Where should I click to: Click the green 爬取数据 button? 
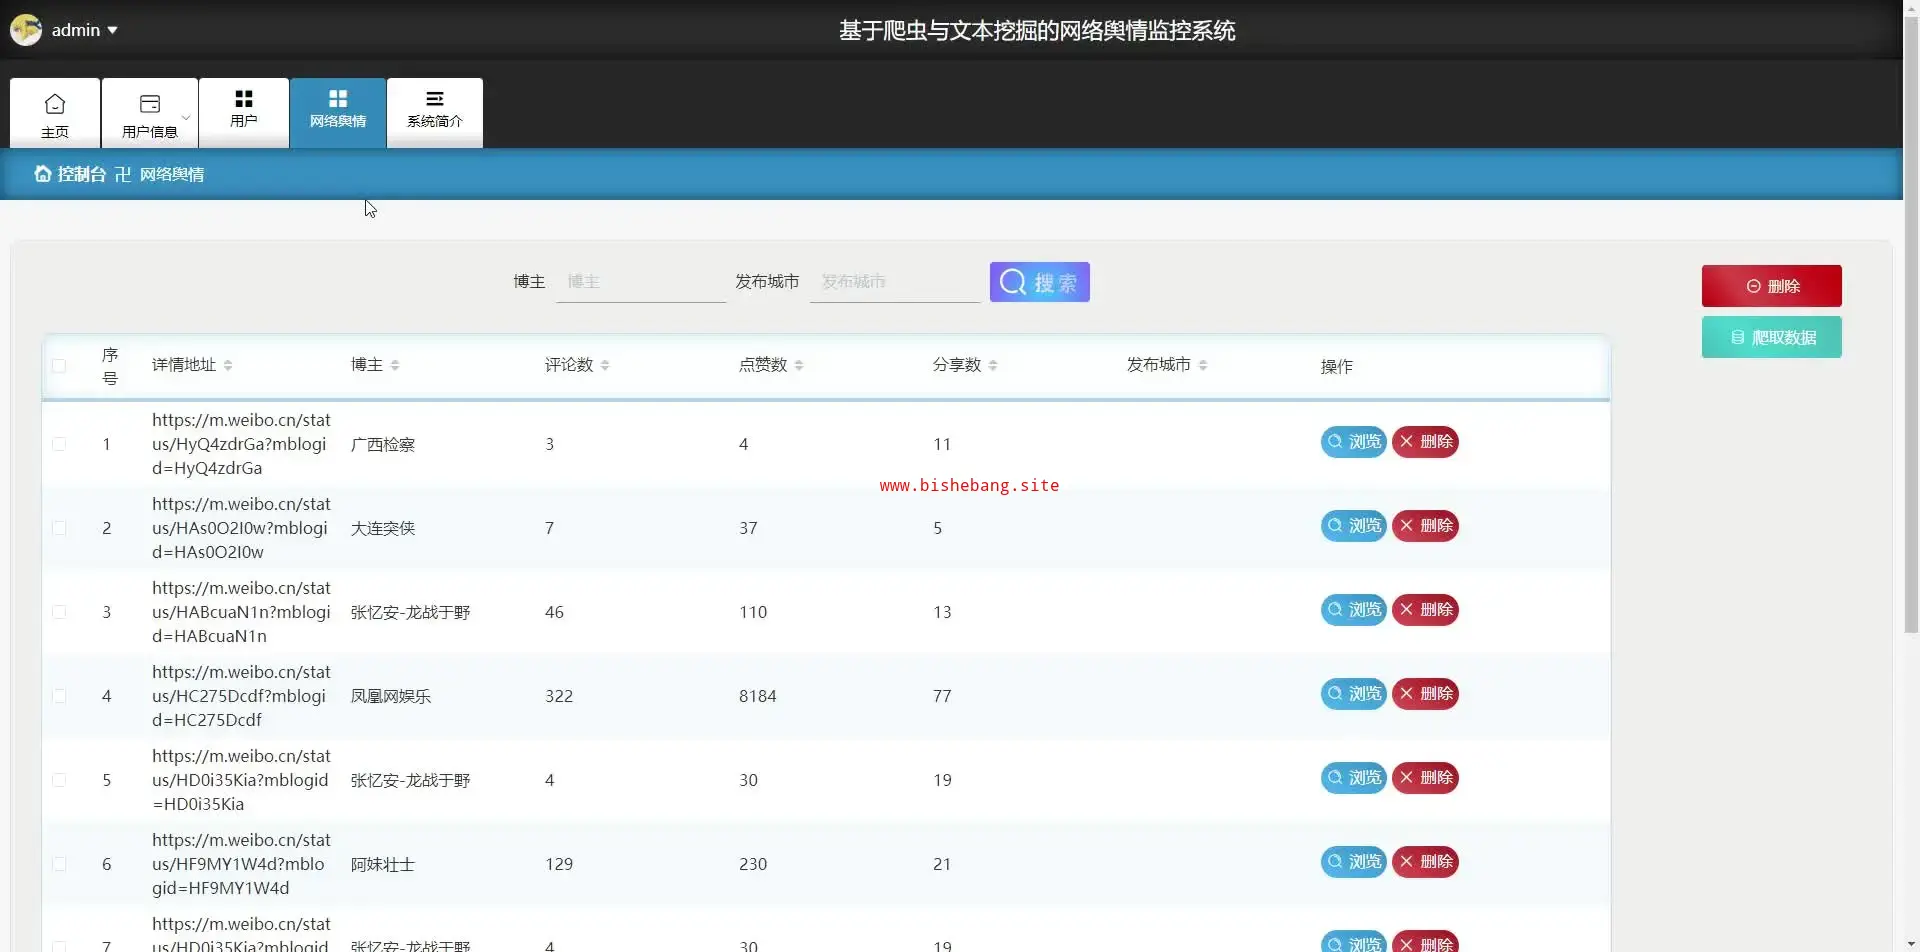[1771, 338]
